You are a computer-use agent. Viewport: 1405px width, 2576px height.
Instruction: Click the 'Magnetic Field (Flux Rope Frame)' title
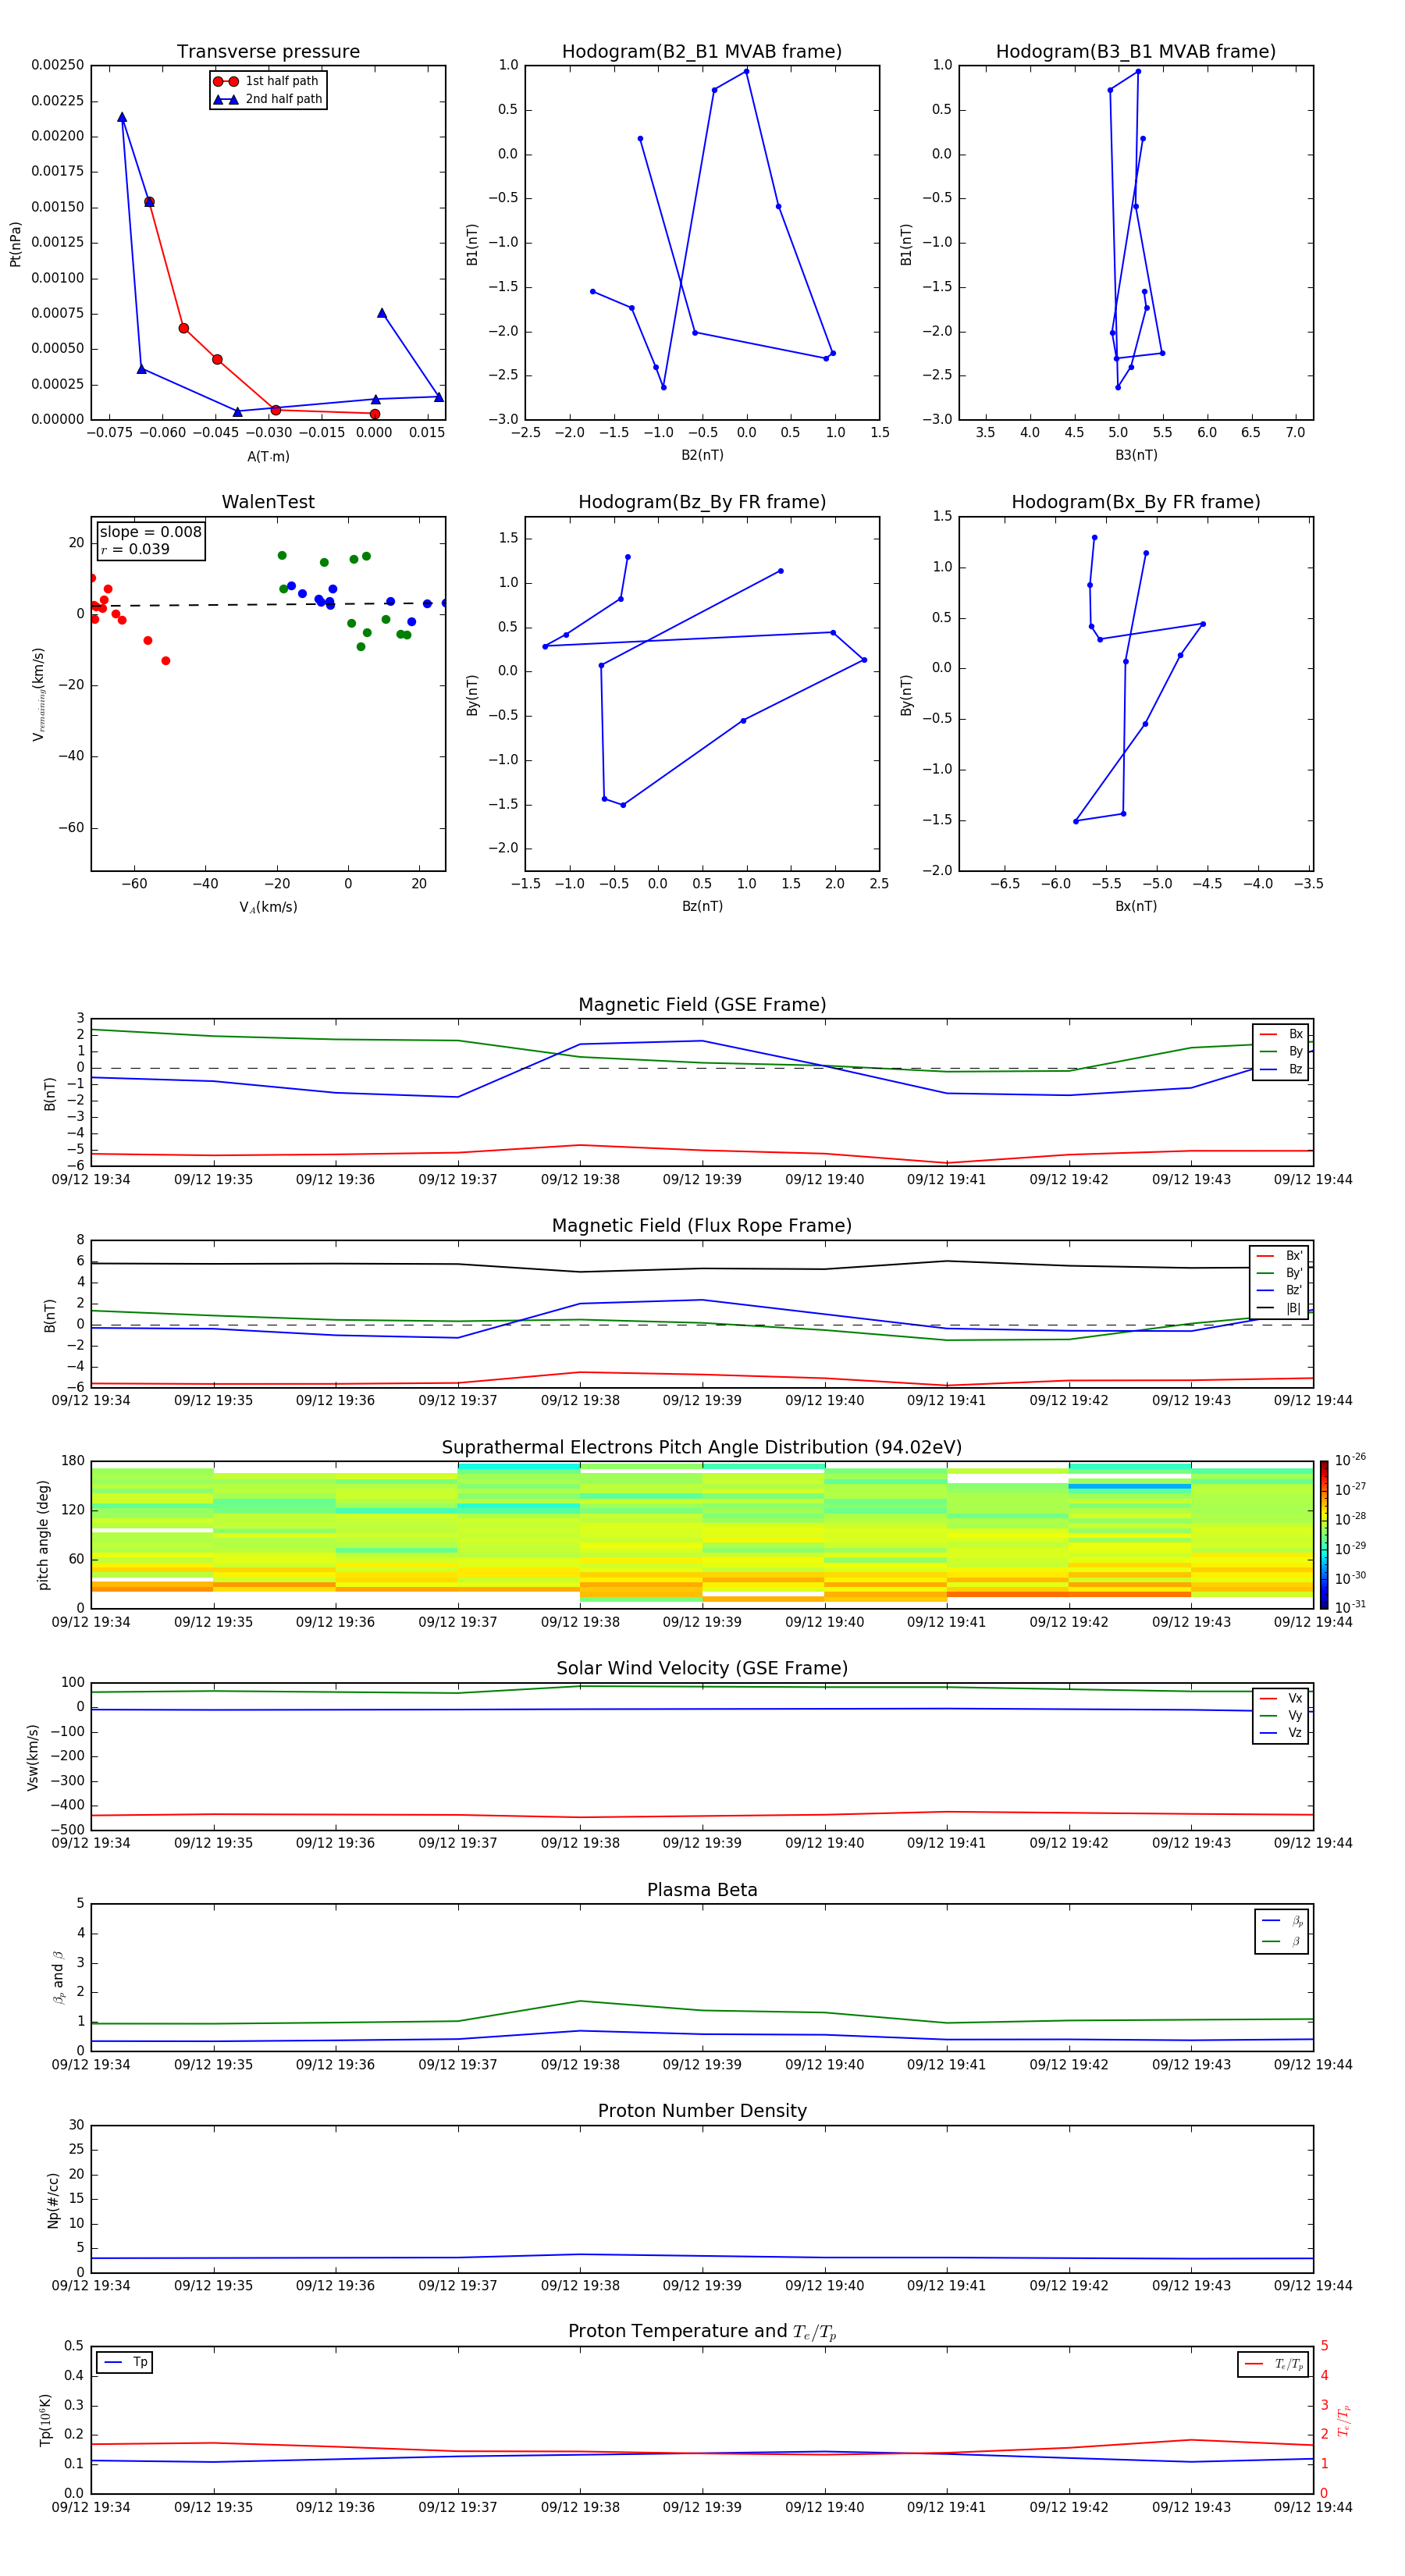[702, 1226]
